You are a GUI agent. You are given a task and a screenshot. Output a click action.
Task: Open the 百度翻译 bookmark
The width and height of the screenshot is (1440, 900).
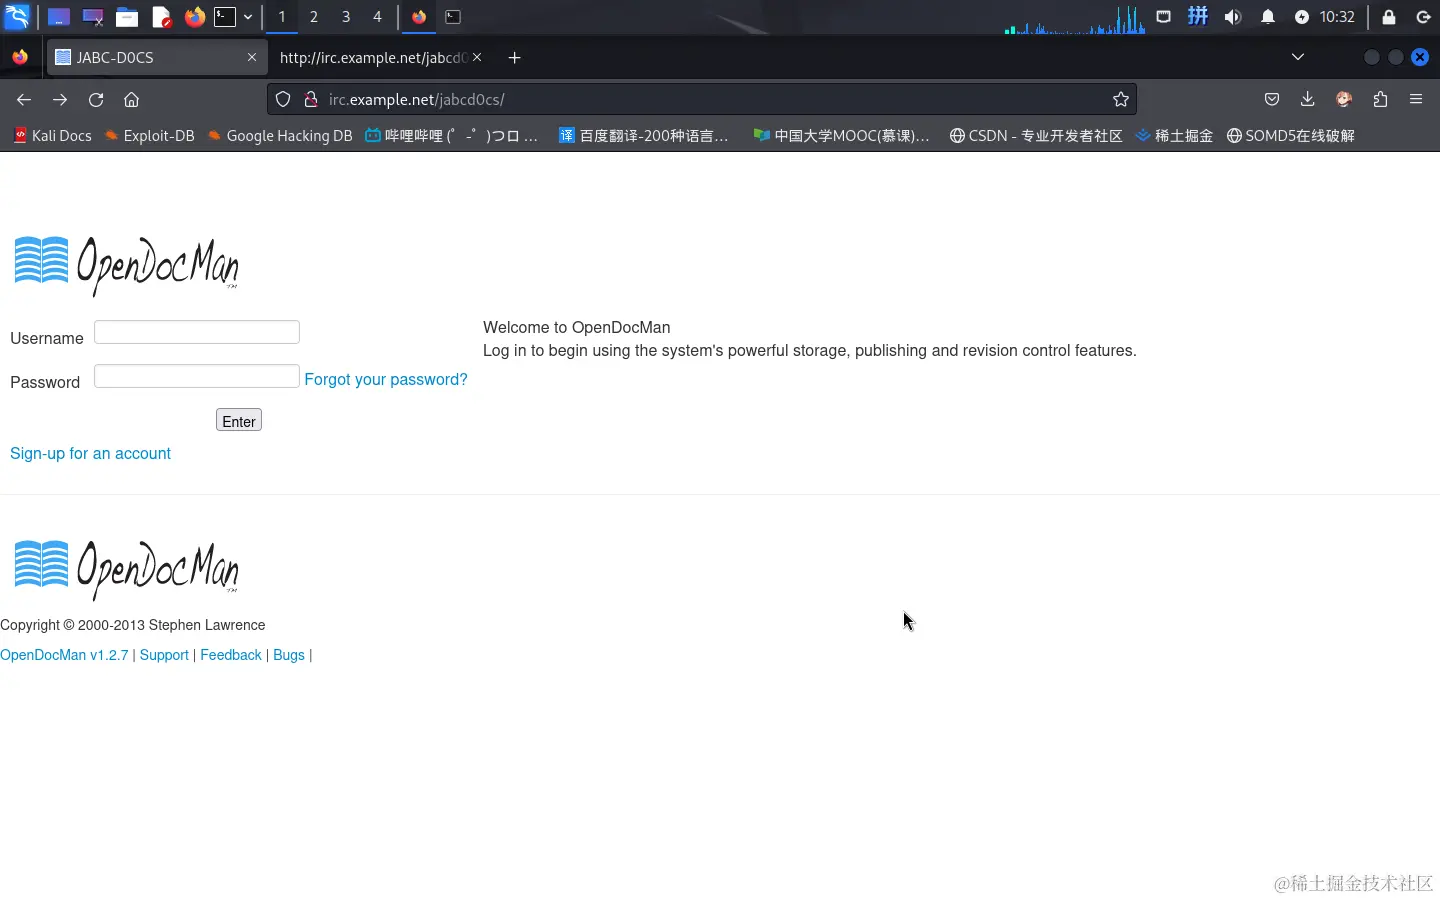click(x=644, y=136)
